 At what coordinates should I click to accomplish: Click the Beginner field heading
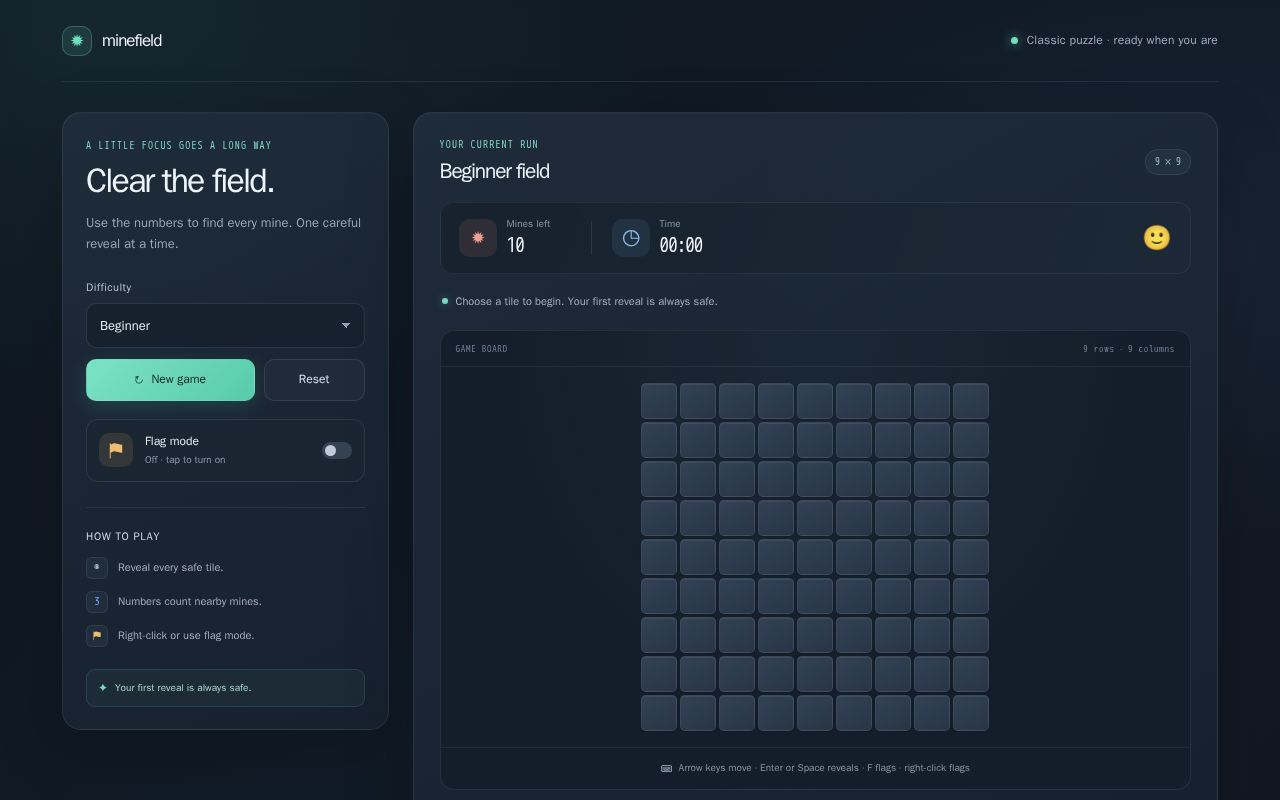coord(495,171)
